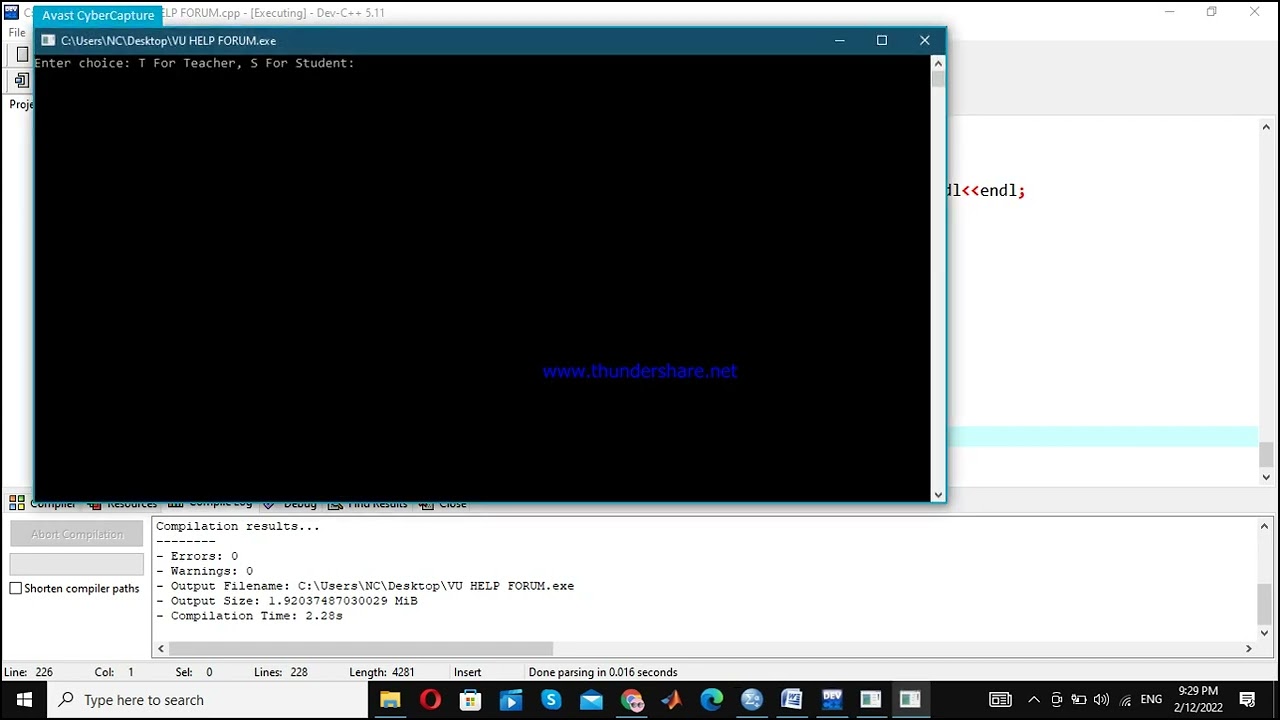This screenshot has height=720, width=1280.
Task: Switch to first console window taskbar icon
Action: [x=870, y=700]
